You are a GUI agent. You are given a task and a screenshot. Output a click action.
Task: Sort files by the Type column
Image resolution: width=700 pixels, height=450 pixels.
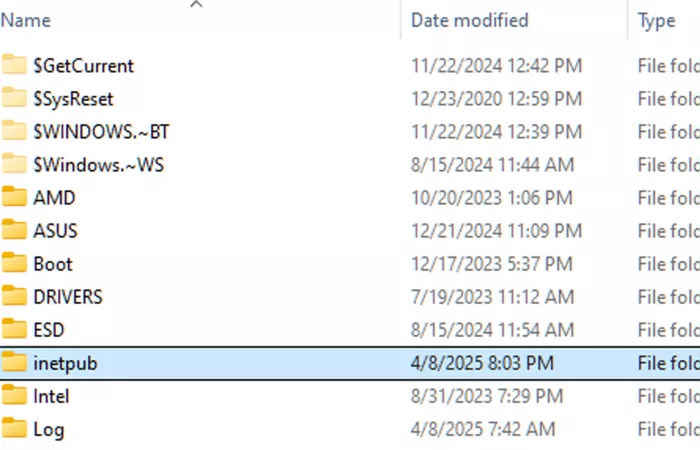(657, 20)
